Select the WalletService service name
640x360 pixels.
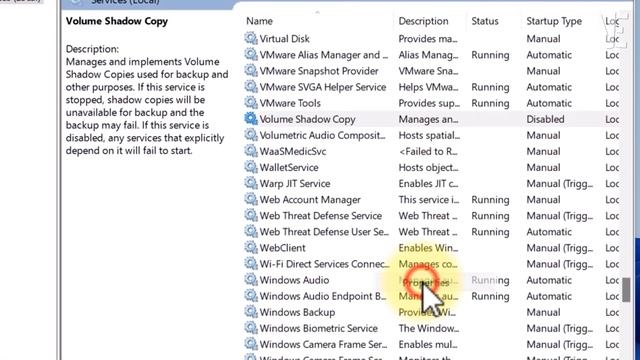[289, 167]
